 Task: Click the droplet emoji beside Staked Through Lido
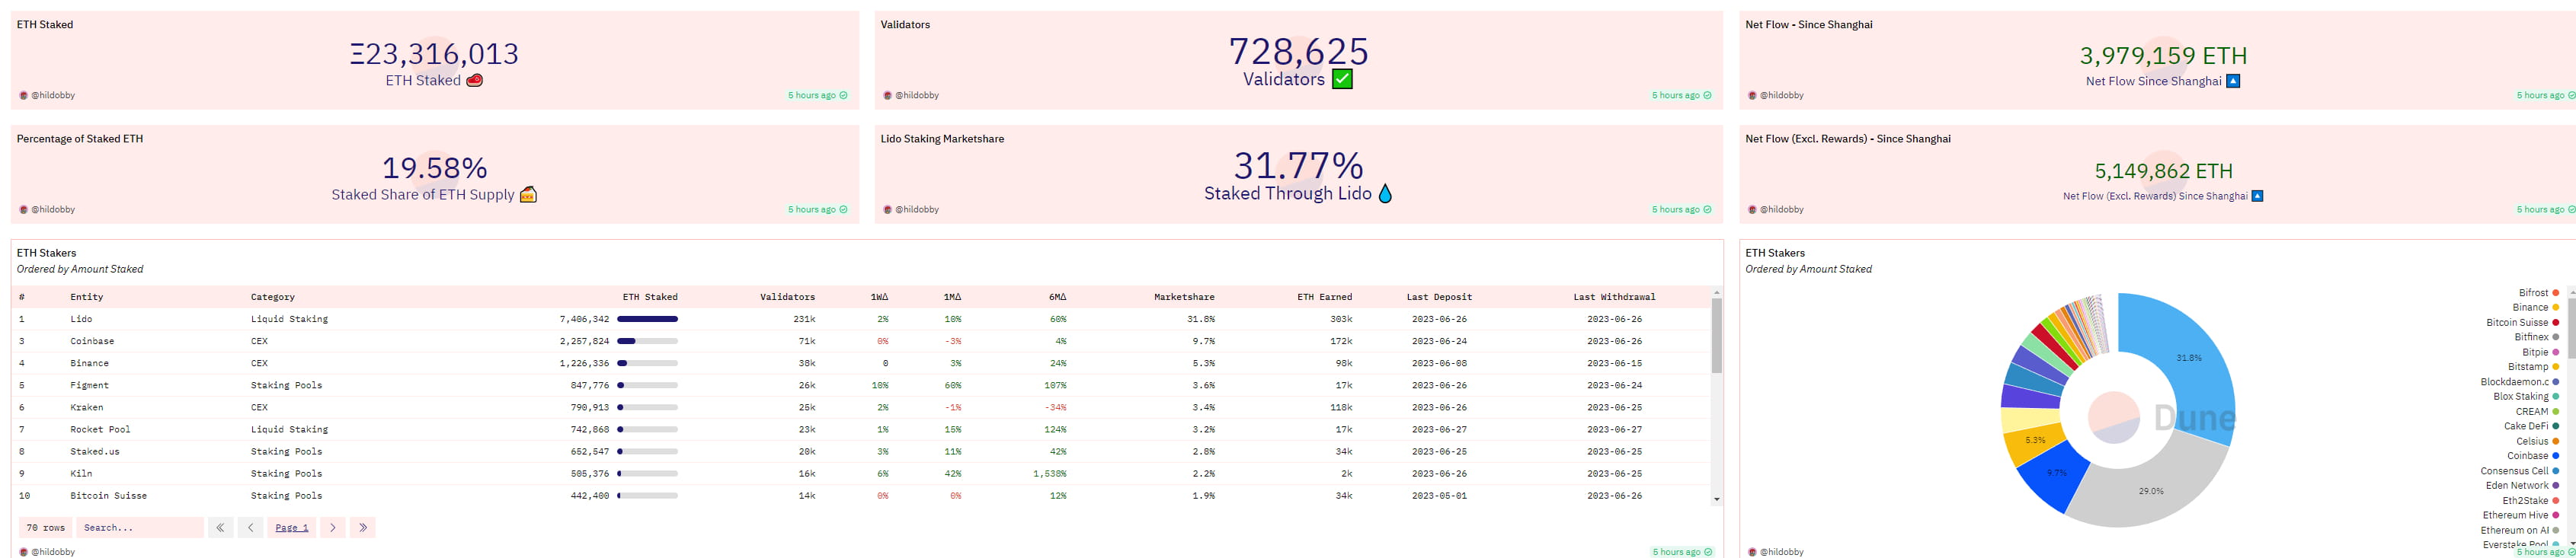click(x=1385, y=193)
